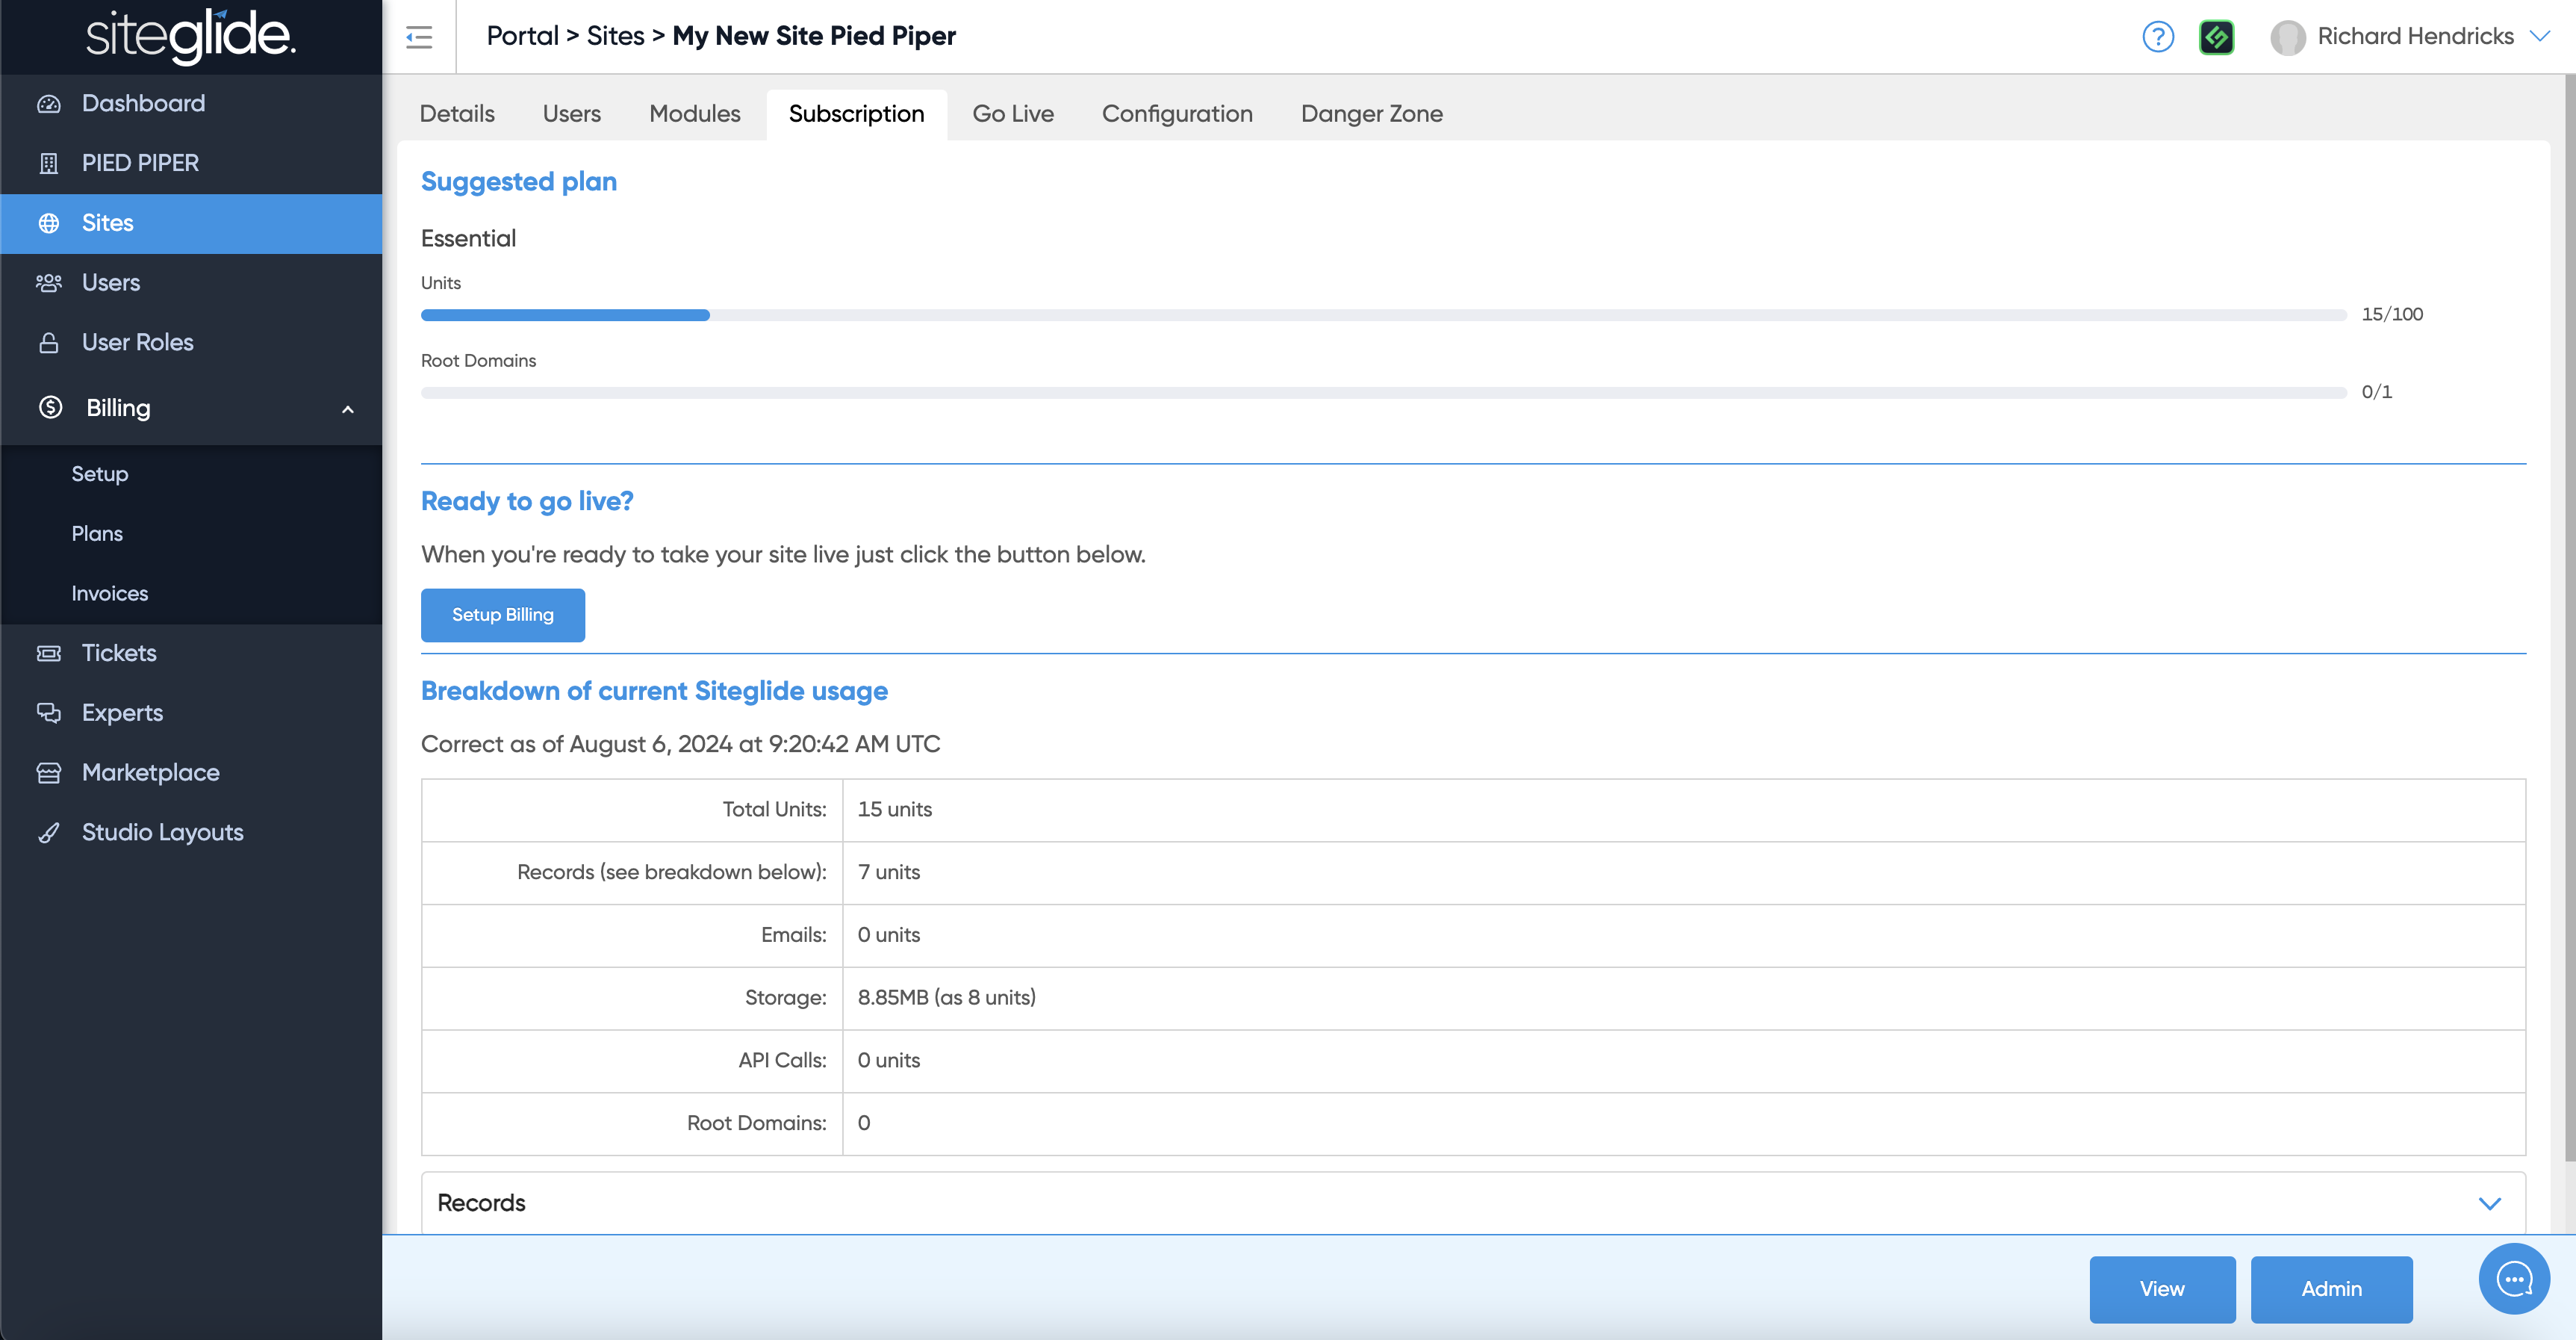The width and height of the screenshot is (2576, 1340).
Task: Collapse the Billing menu chevron
Action: pyautogui.click(x=347, y=409)
